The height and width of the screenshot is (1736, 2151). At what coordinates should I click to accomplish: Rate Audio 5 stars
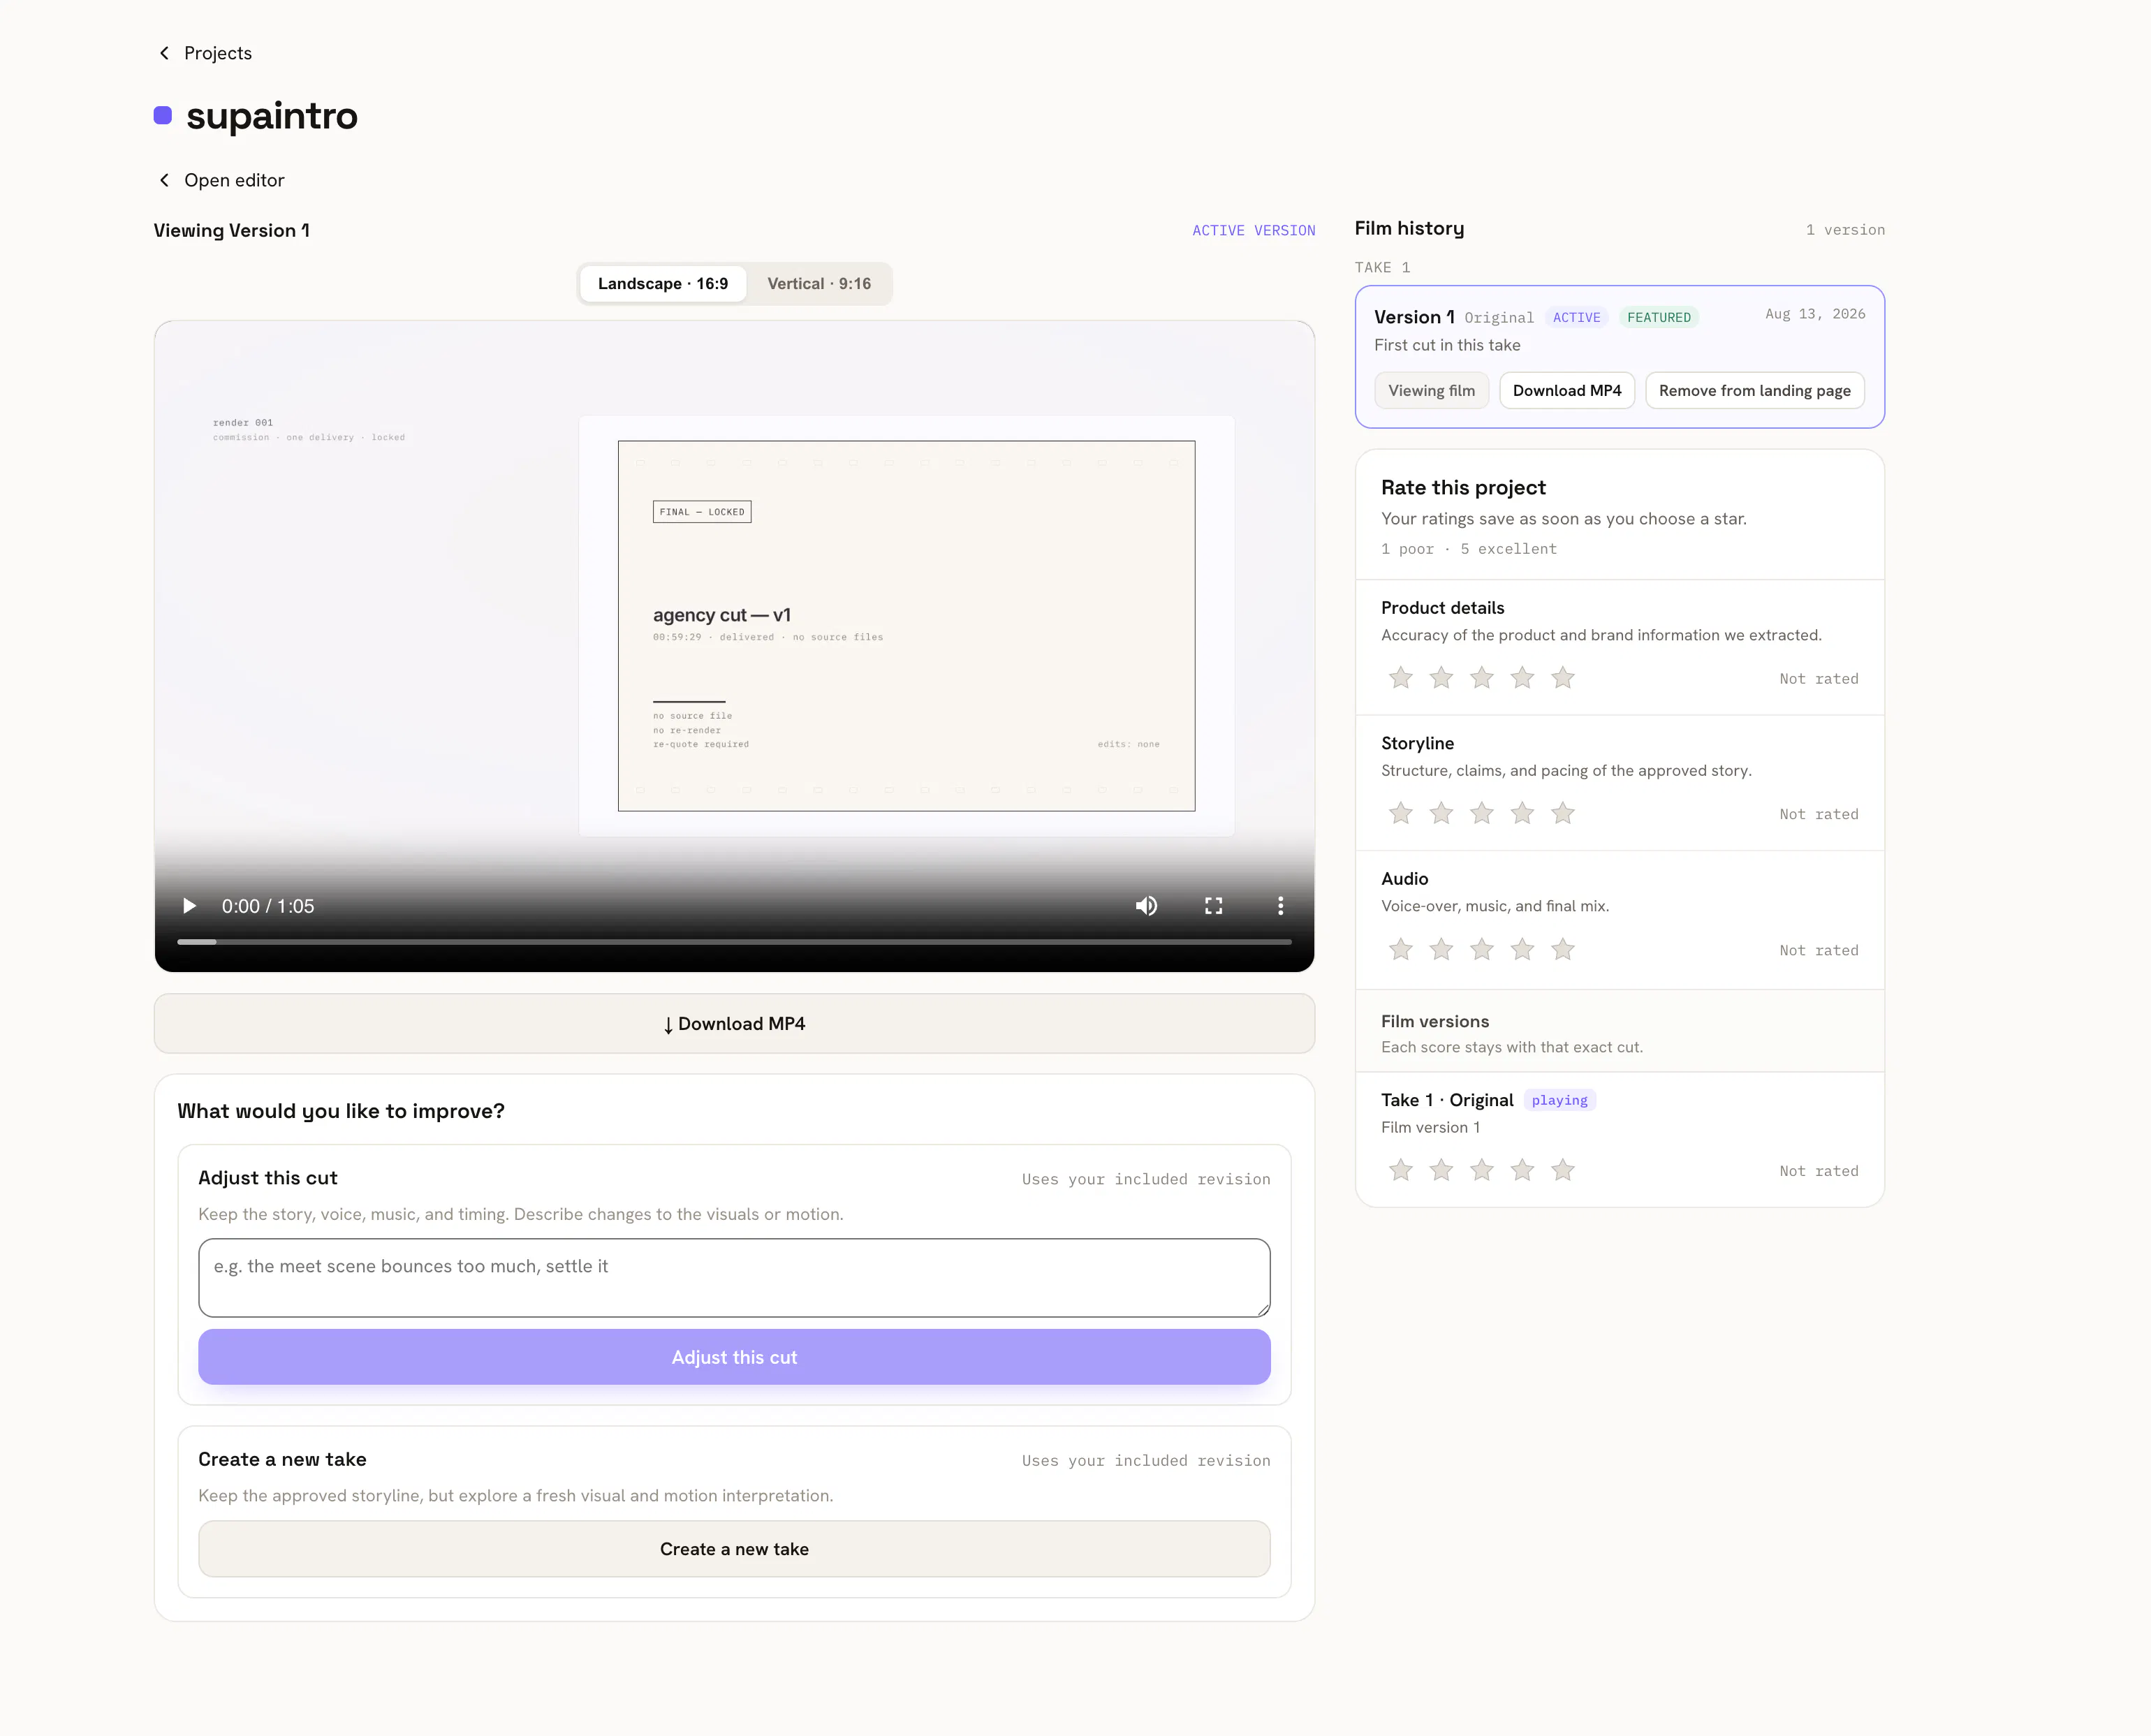[1563, 949]
